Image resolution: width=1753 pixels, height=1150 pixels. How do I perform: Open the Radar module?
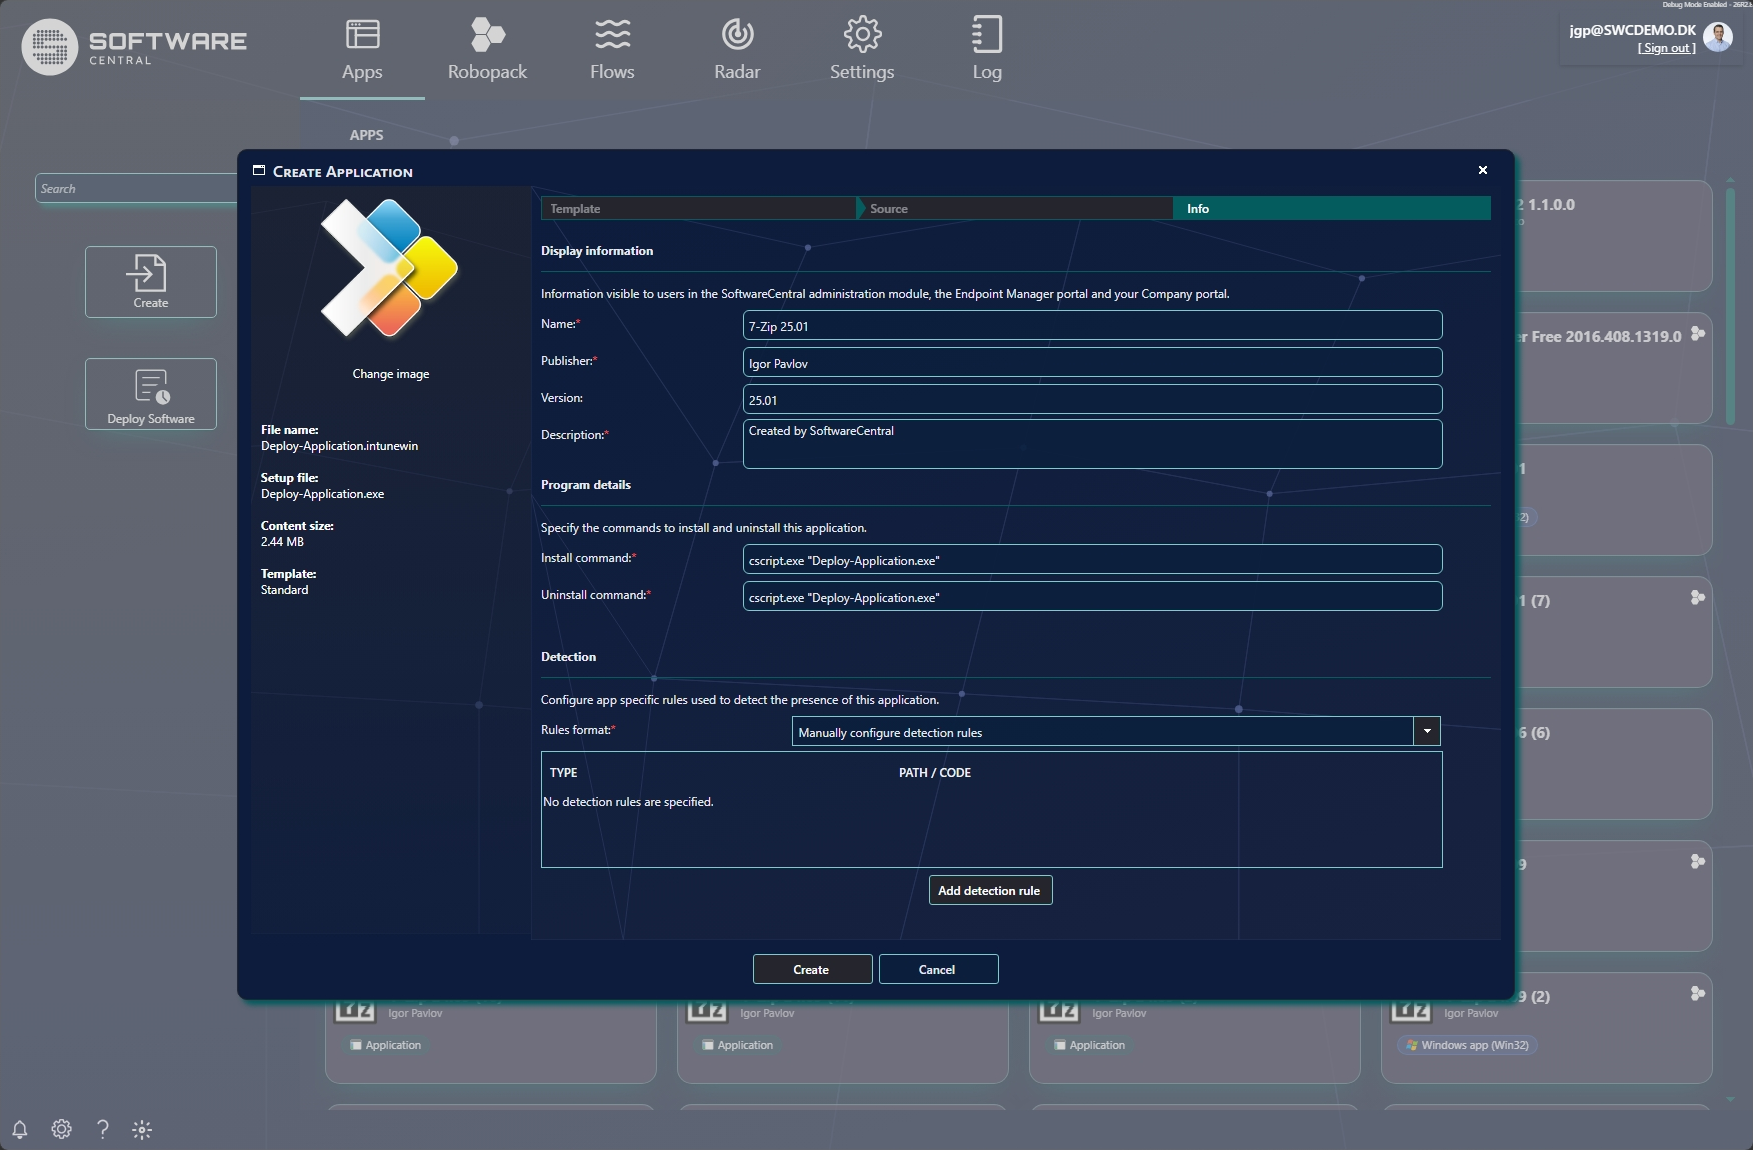point(737,50)
